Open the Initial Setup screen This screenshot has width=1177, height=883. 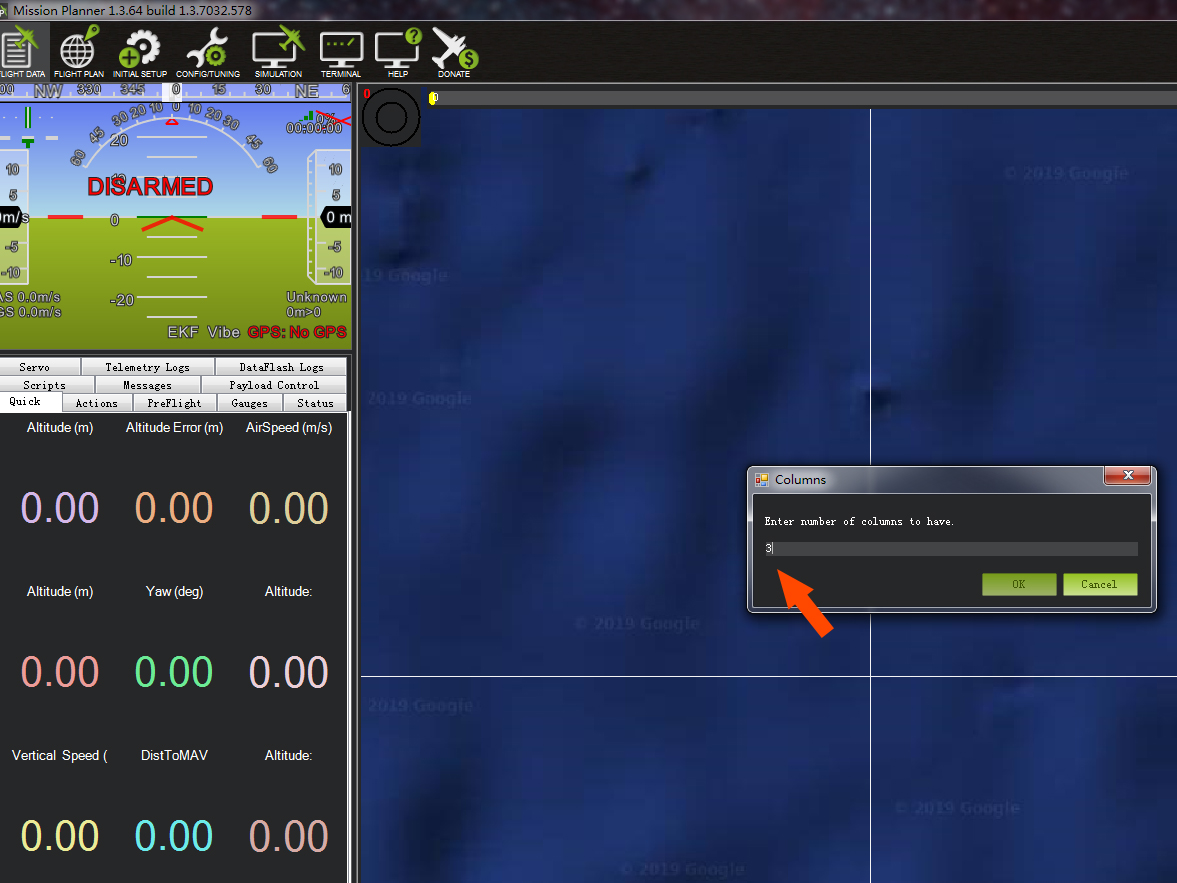(140, 52)
